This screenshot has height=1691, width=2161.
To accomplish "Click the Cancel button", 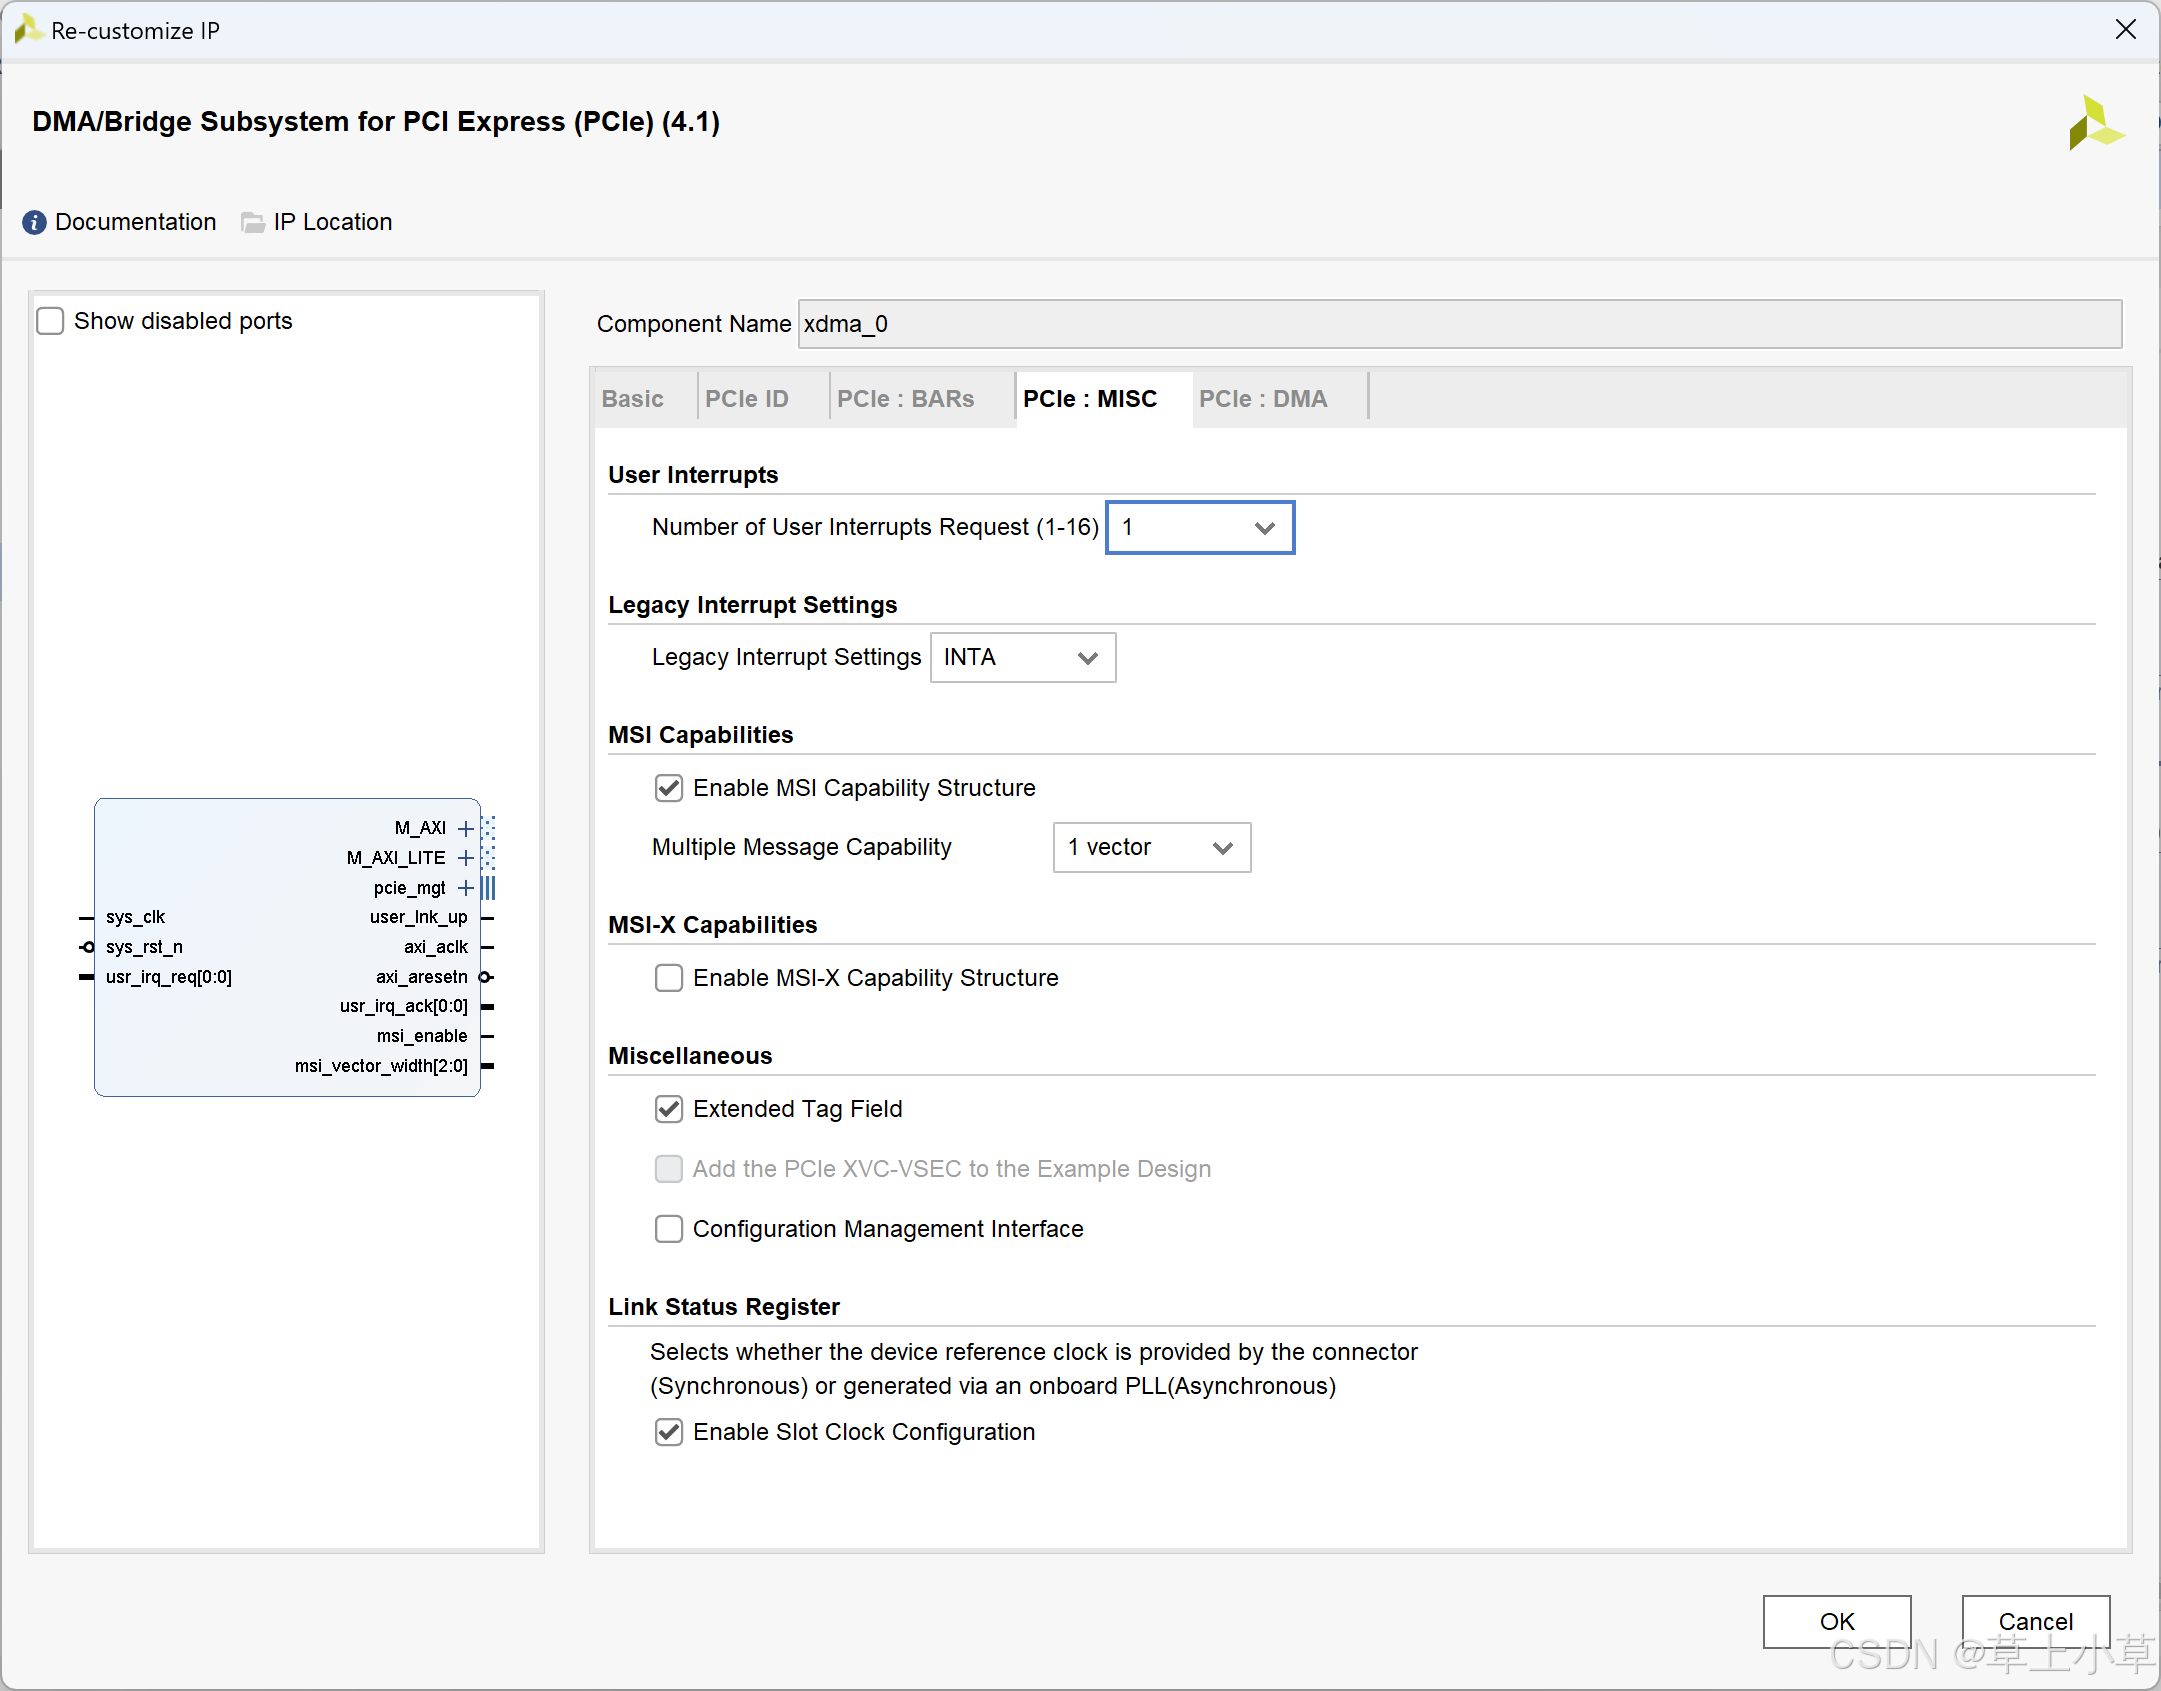I will 2035,1621.
